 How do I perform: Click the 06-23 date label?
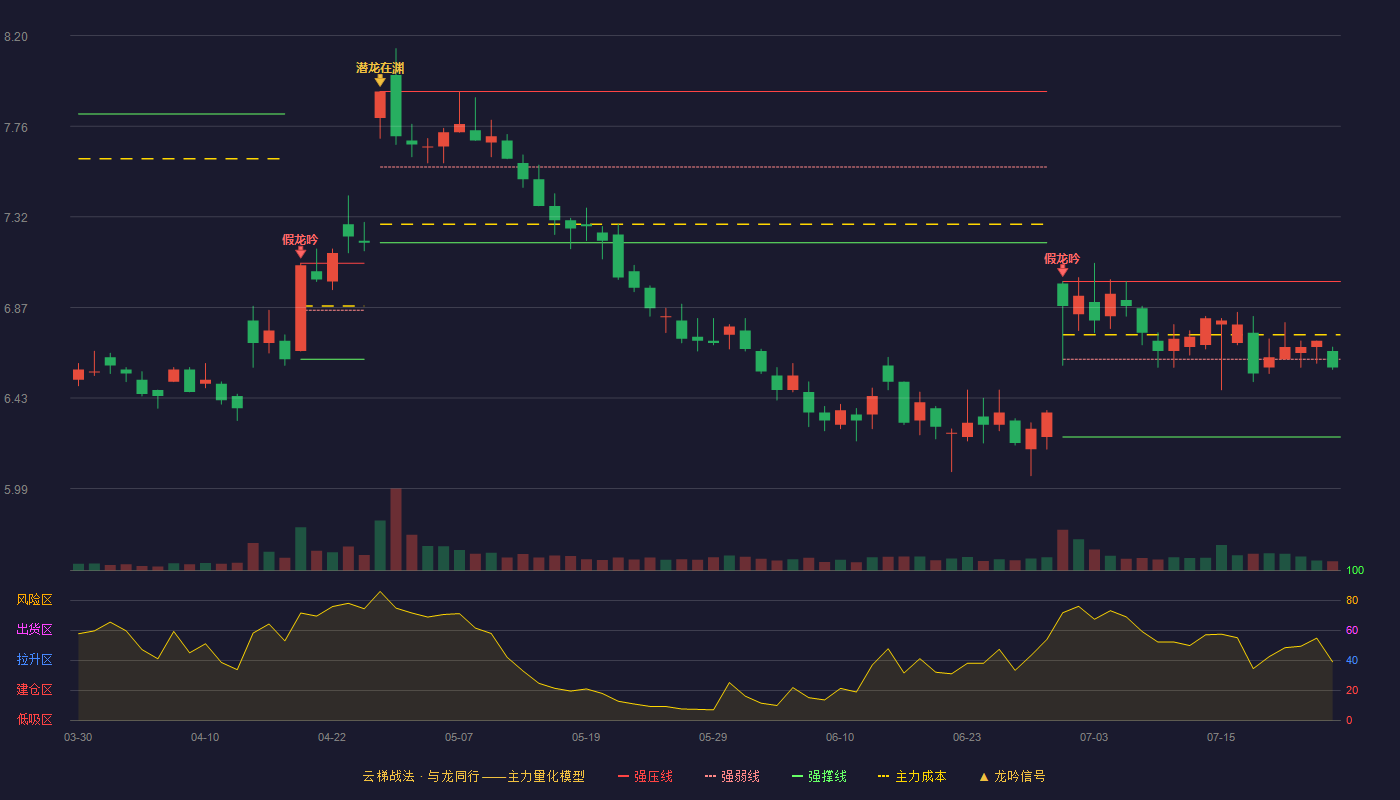pos(967,737)
